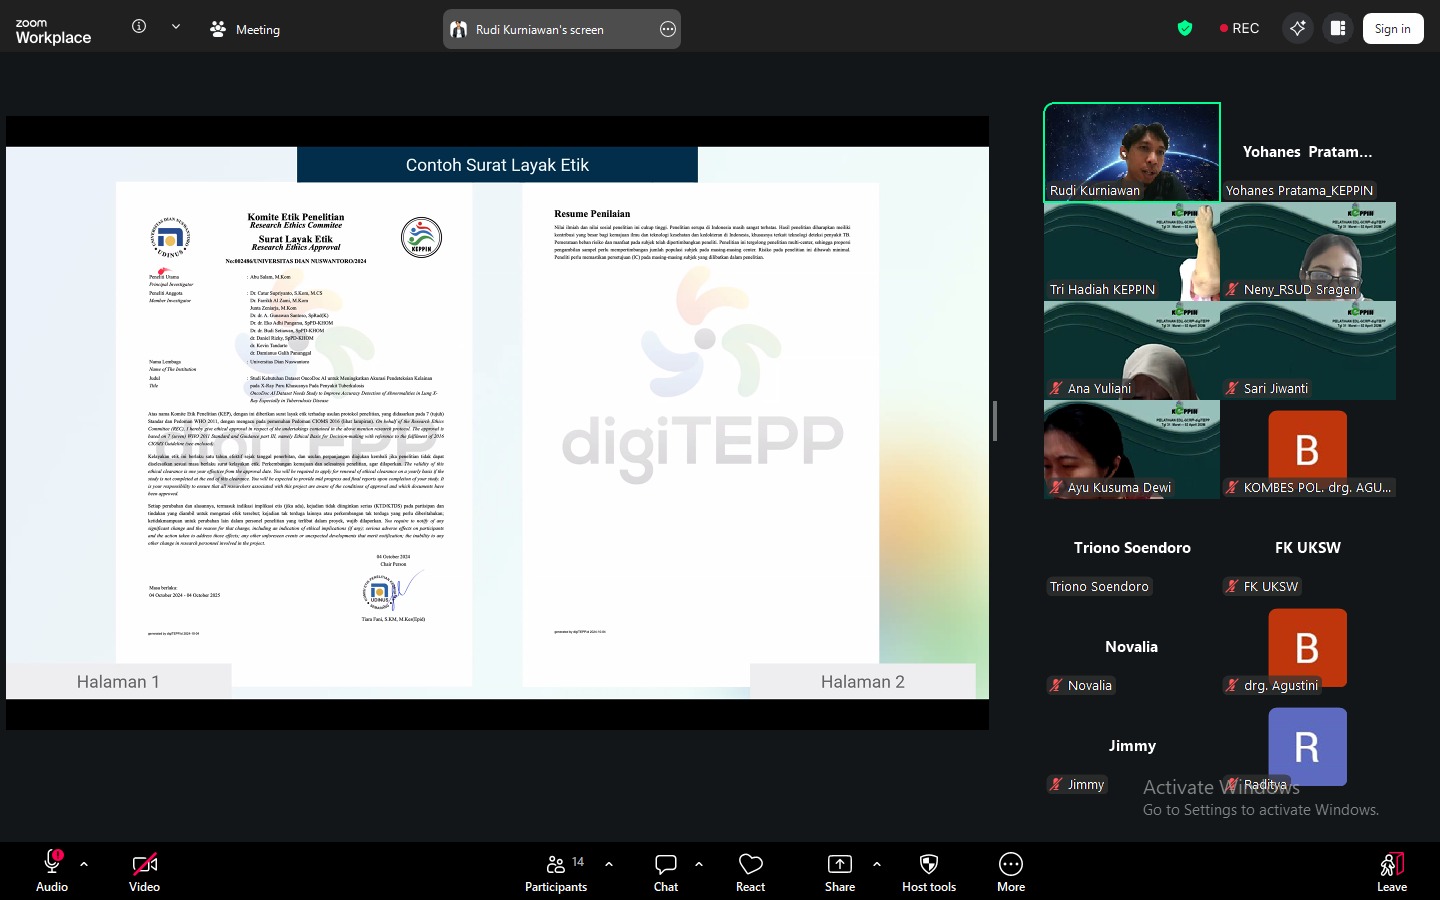Open the Chat panel
Image resolution: width=1440 pixels, height=900 pixels.
click(x=665, y=871)
